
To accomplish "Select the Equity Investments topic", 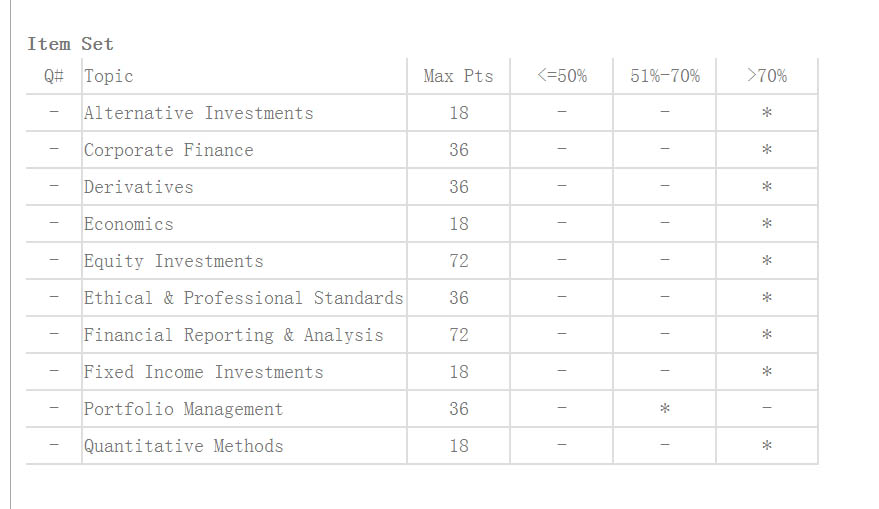I will [x=173, y=261].
